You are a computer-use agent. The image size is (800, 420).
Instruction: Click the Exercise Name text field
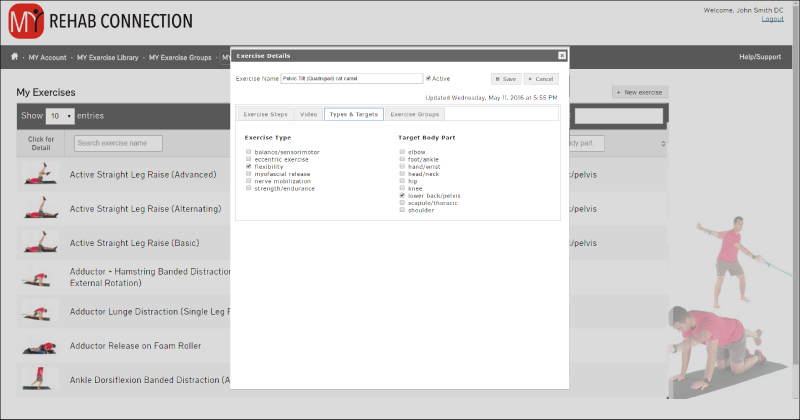coord(351,78)
